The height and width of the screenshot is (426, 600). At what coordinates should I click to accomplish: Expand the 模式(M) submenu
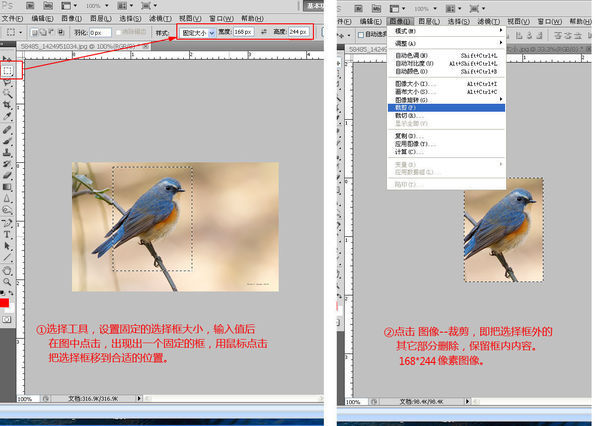coord(447,31)
